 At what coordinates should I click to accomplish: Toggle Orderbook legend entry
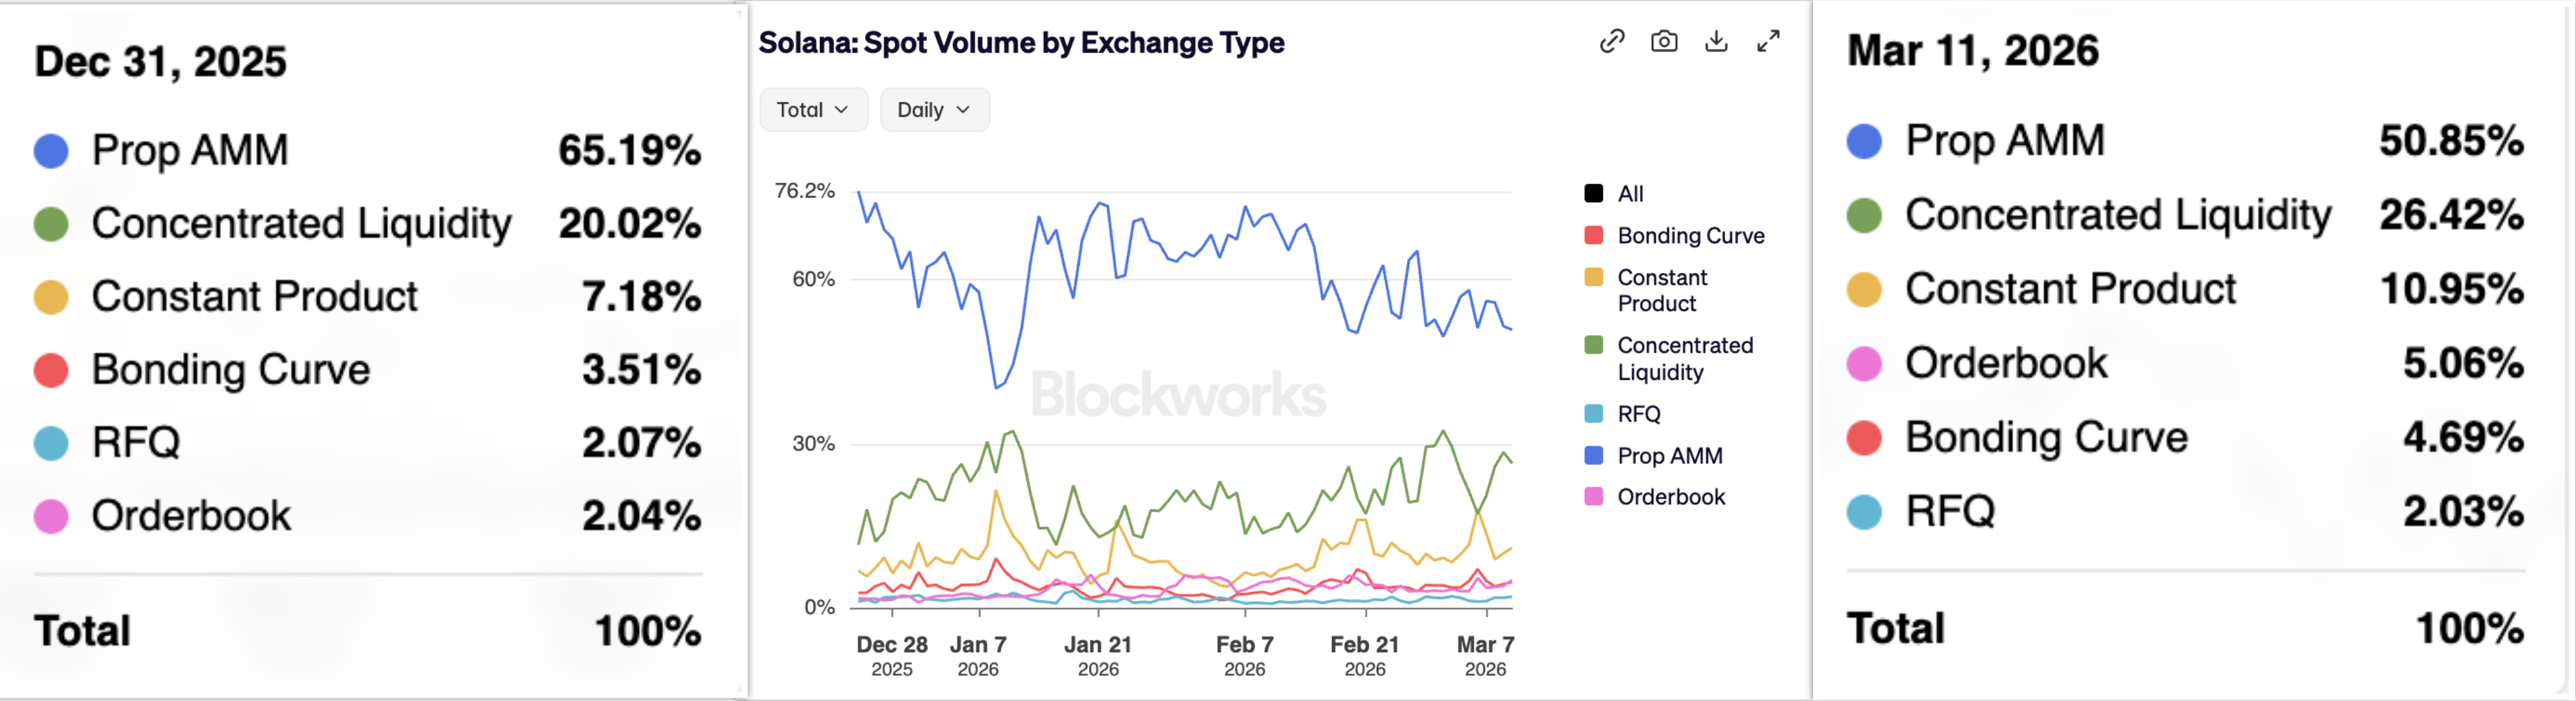1670,497
